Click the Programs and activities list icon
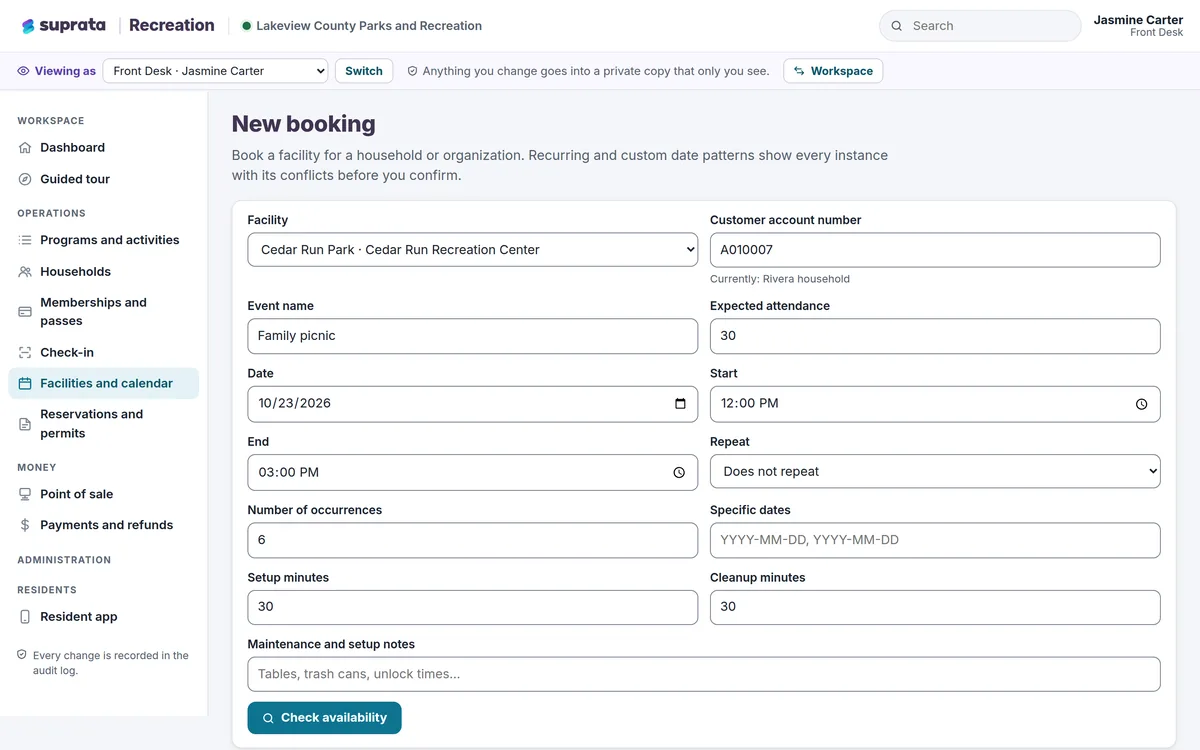Image resolution: width=1200 pixels, height=750 pixels. click(x=25, y=240)
